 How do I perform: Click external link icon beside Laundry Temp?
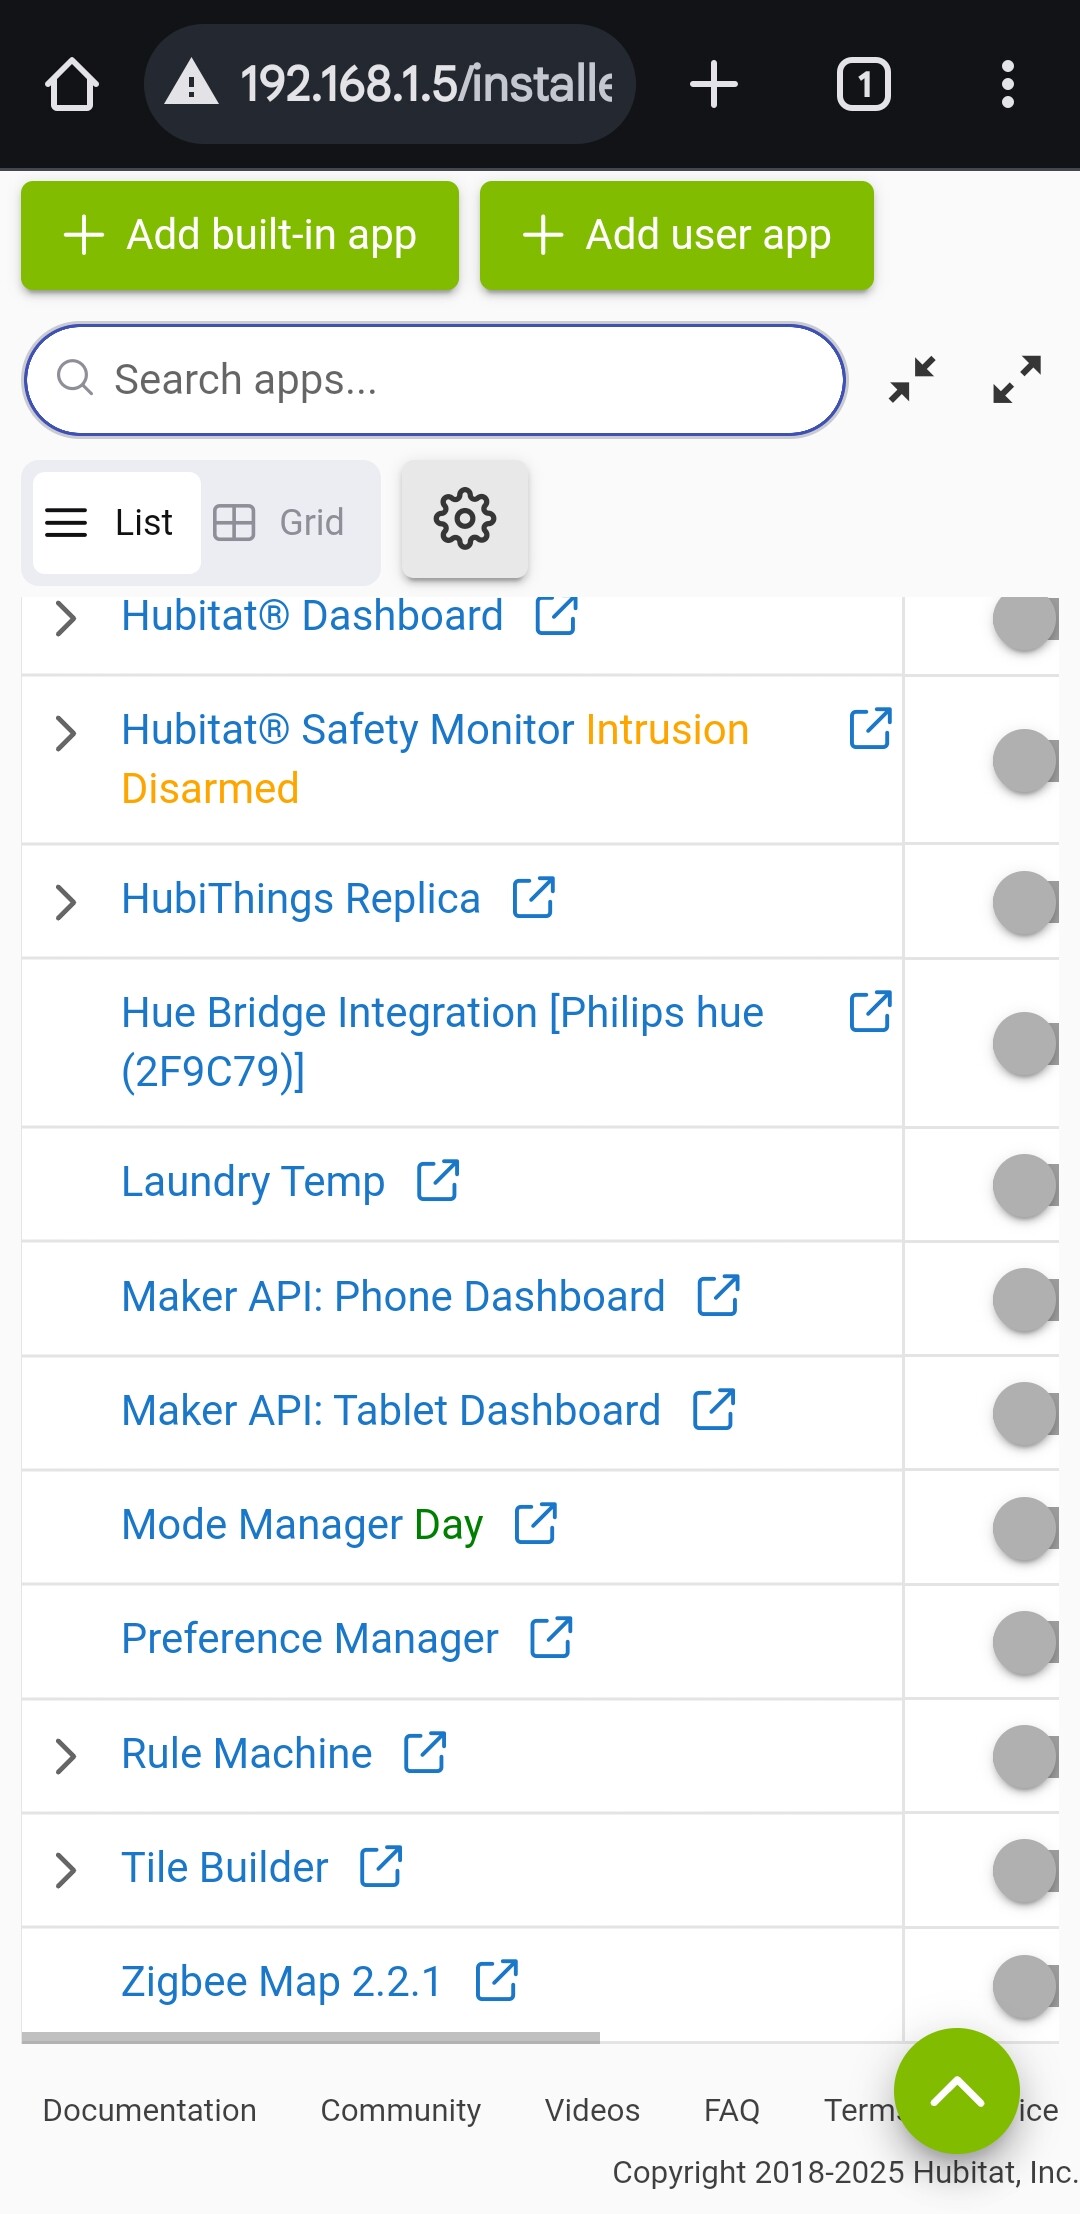tap(438, 1181)
